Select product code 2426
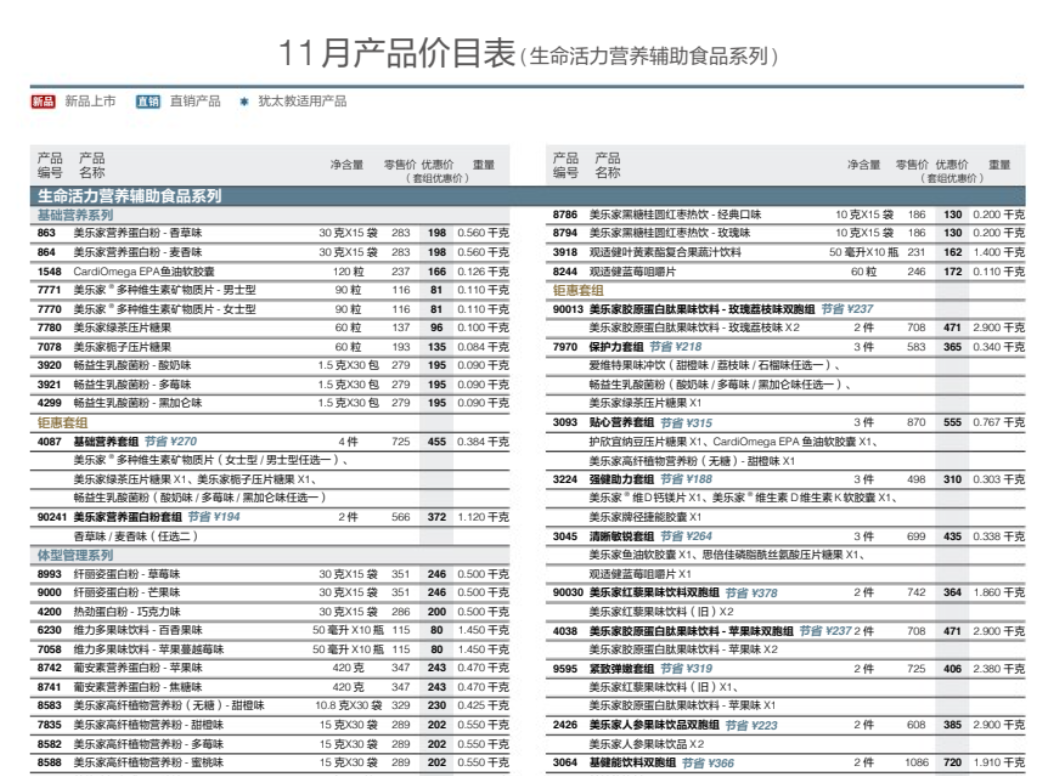The height and width of the screenshot is (776, 1054). [x=565, y=725]
